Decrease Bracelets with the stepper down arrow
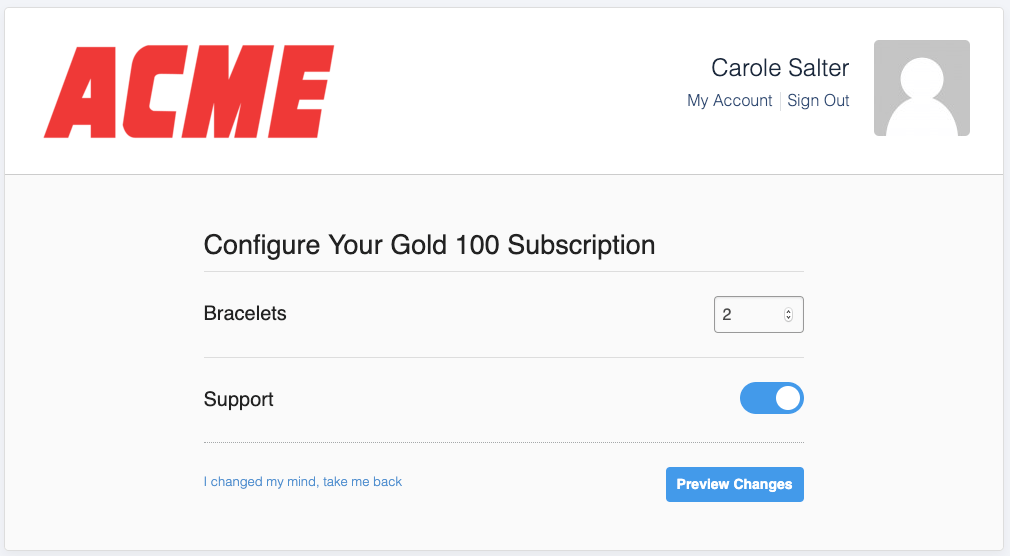Image resolution: width=1010 pixels, height=556 pixels. pyautogui.click(x=788, y=319)
